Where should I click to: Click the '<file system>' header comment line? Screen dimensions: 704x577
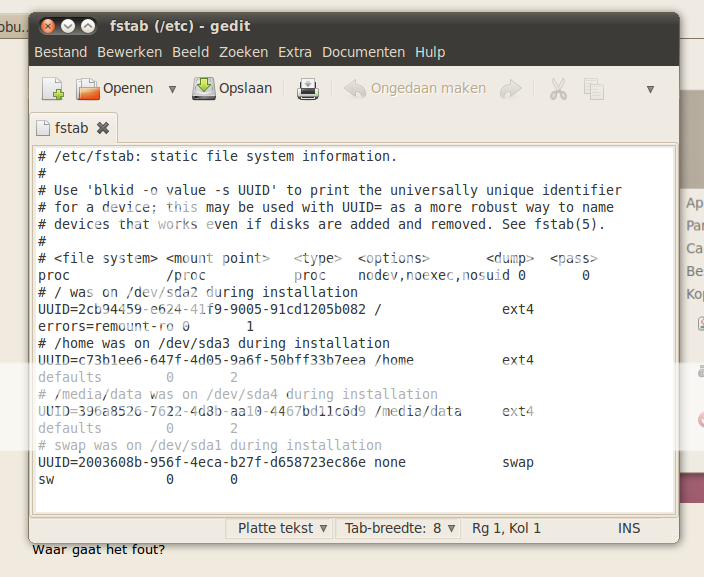click(318, 258)
